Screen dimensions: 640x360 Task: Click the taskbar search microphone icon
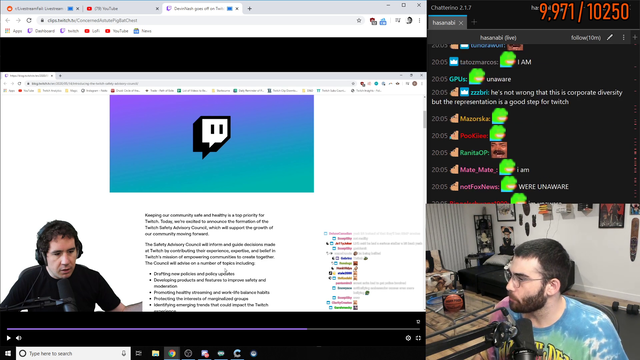click(124, 353)
